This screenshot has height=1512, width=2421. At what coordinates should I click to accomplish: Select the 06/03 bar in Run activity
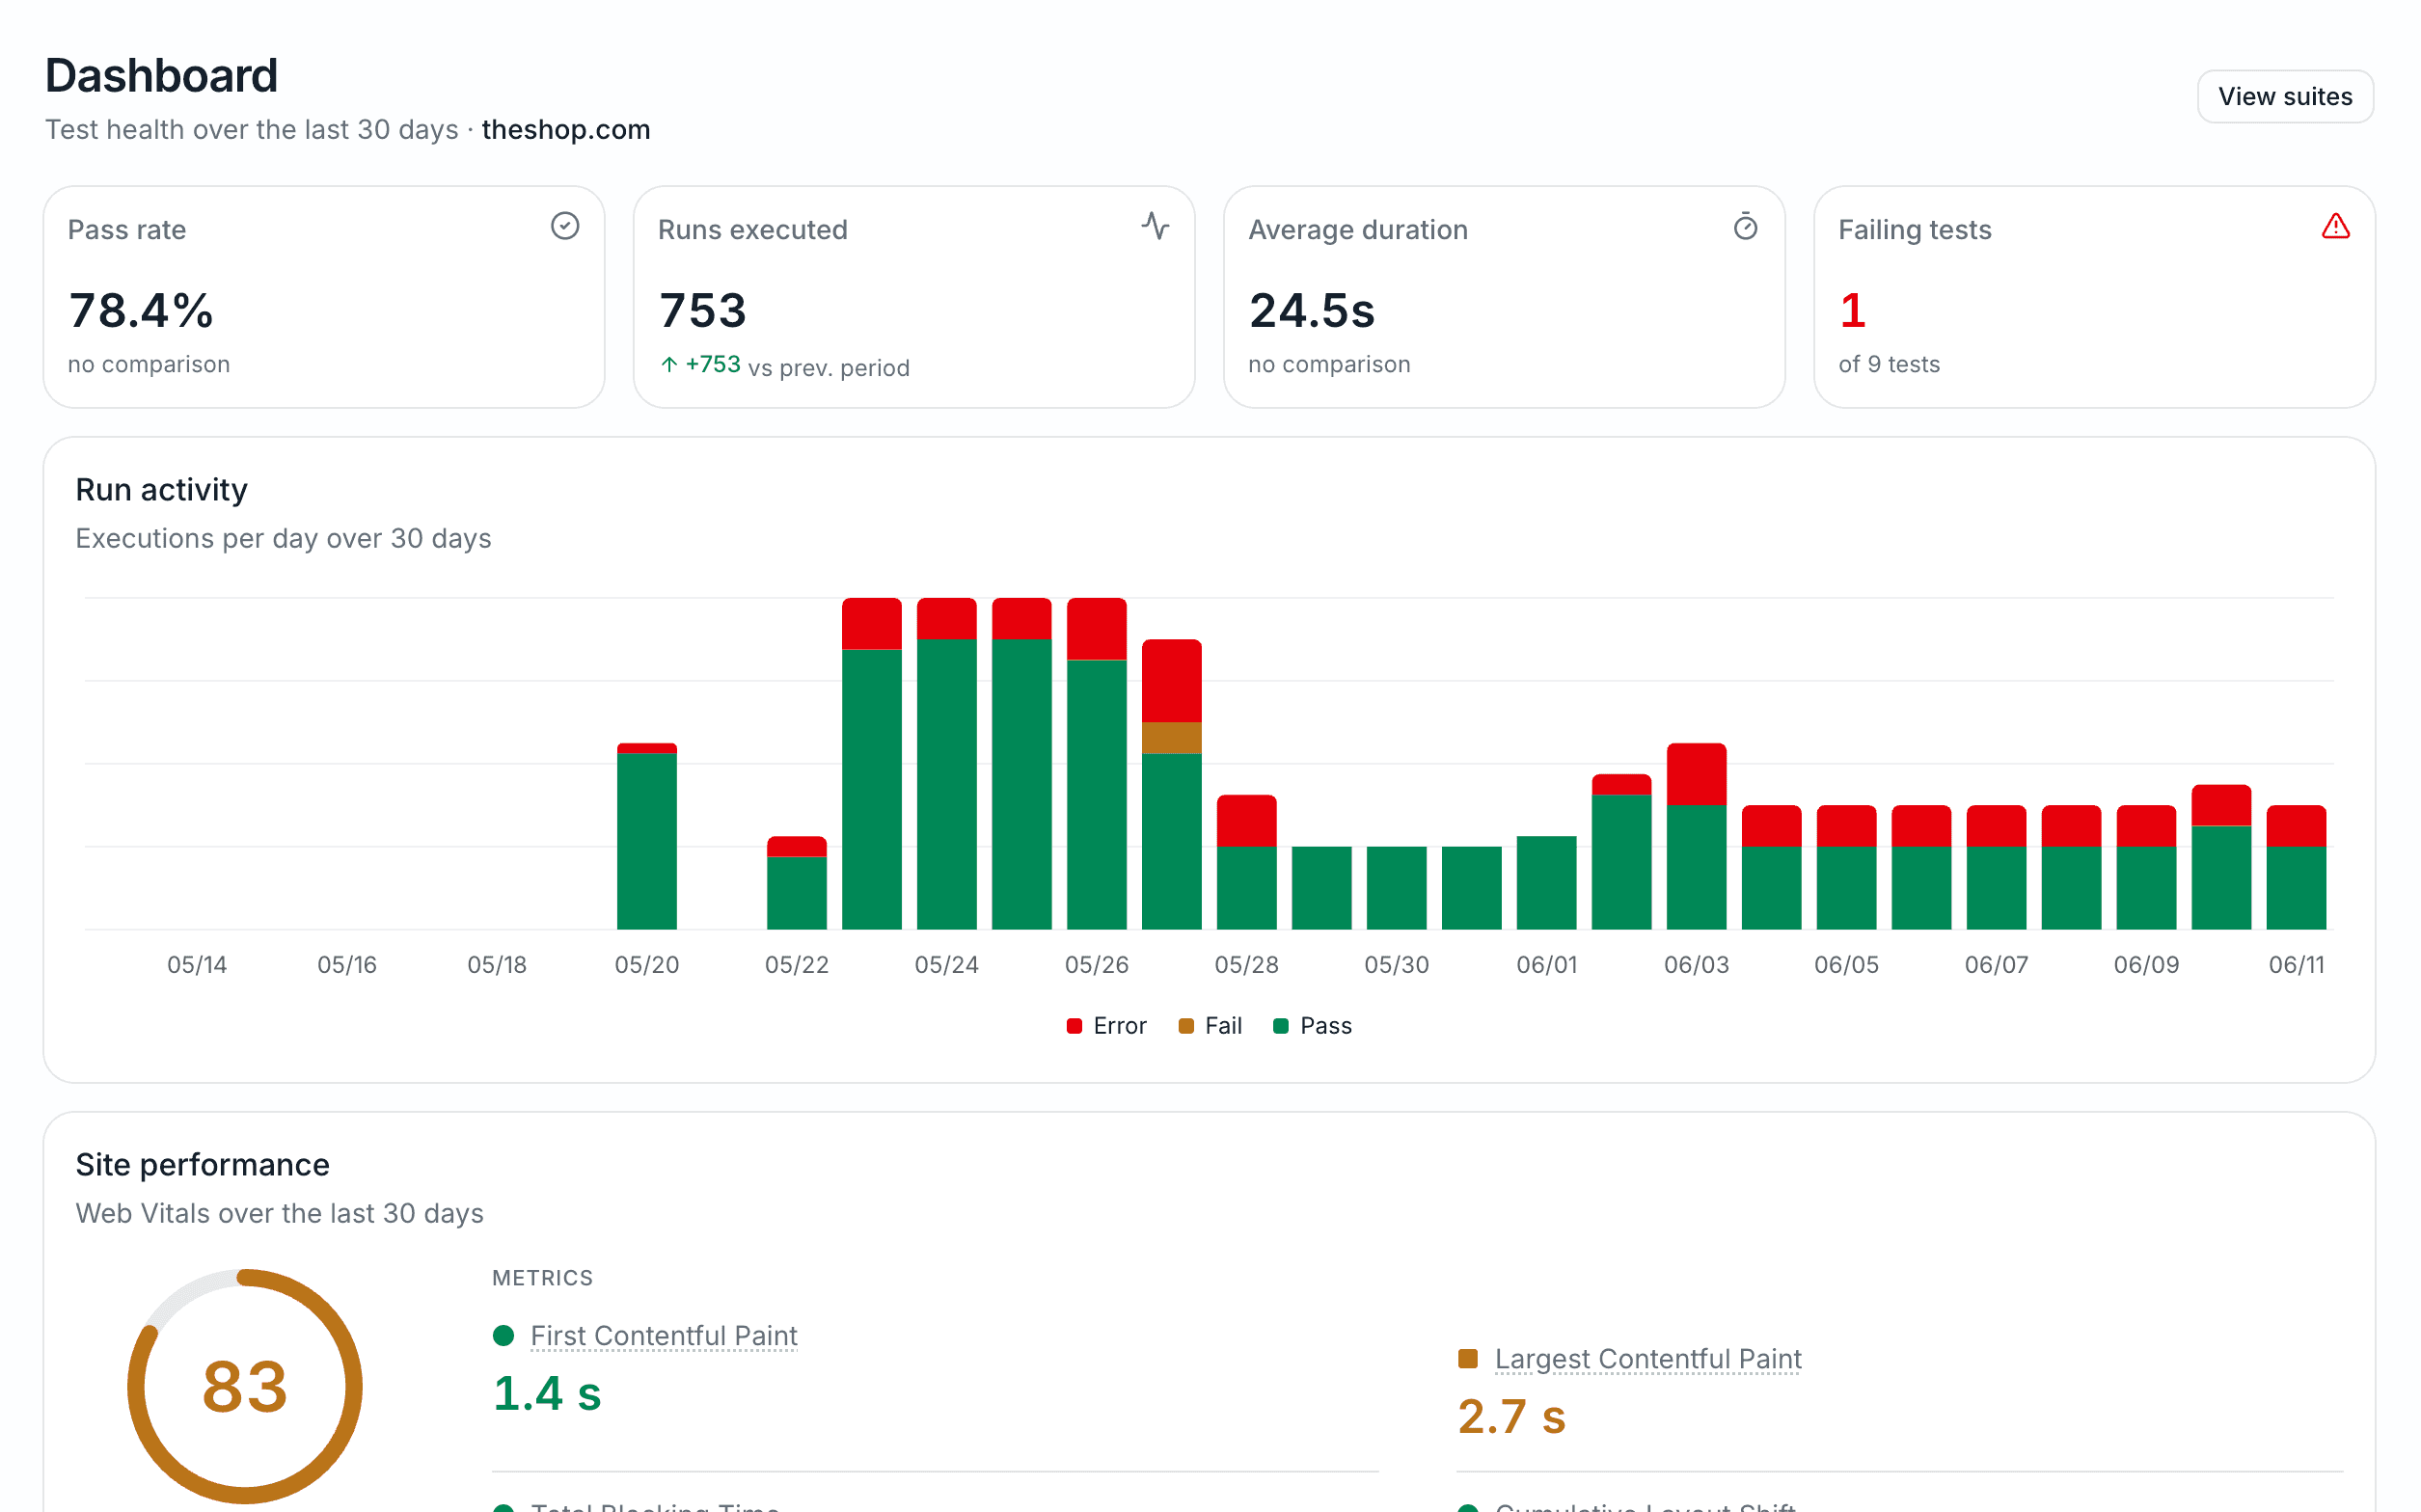[1697, 836]
